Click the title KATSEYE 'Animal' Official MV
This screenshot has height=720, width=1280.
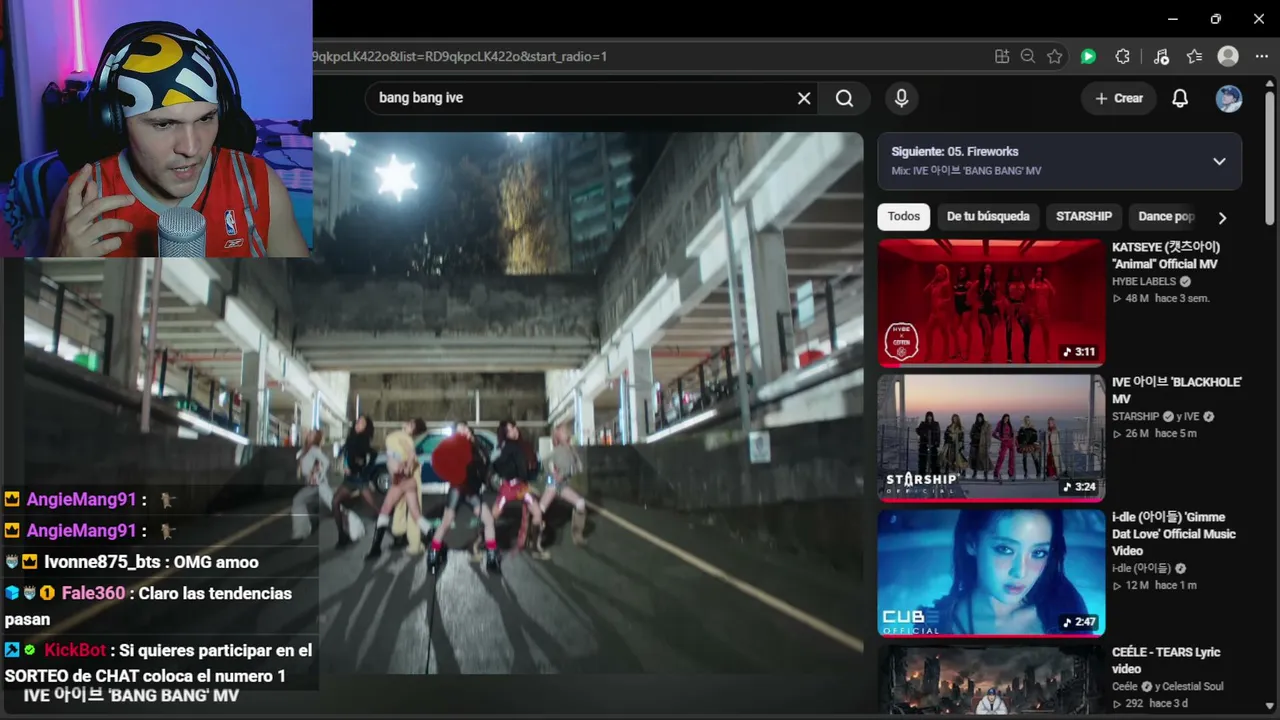coord(1166,255)
